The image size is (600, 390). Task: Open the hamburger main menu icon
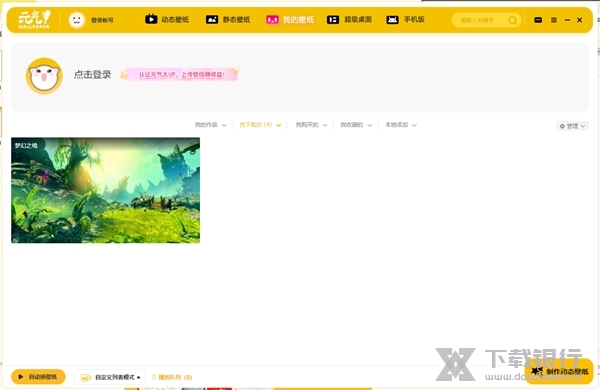[x=554, y=20]
